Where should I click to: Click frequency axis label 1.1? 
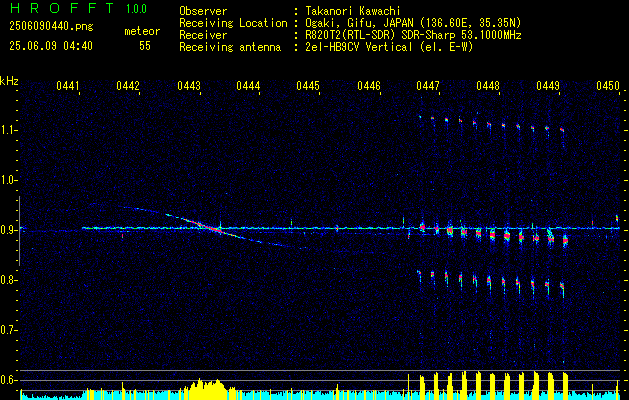pos(8,130)
